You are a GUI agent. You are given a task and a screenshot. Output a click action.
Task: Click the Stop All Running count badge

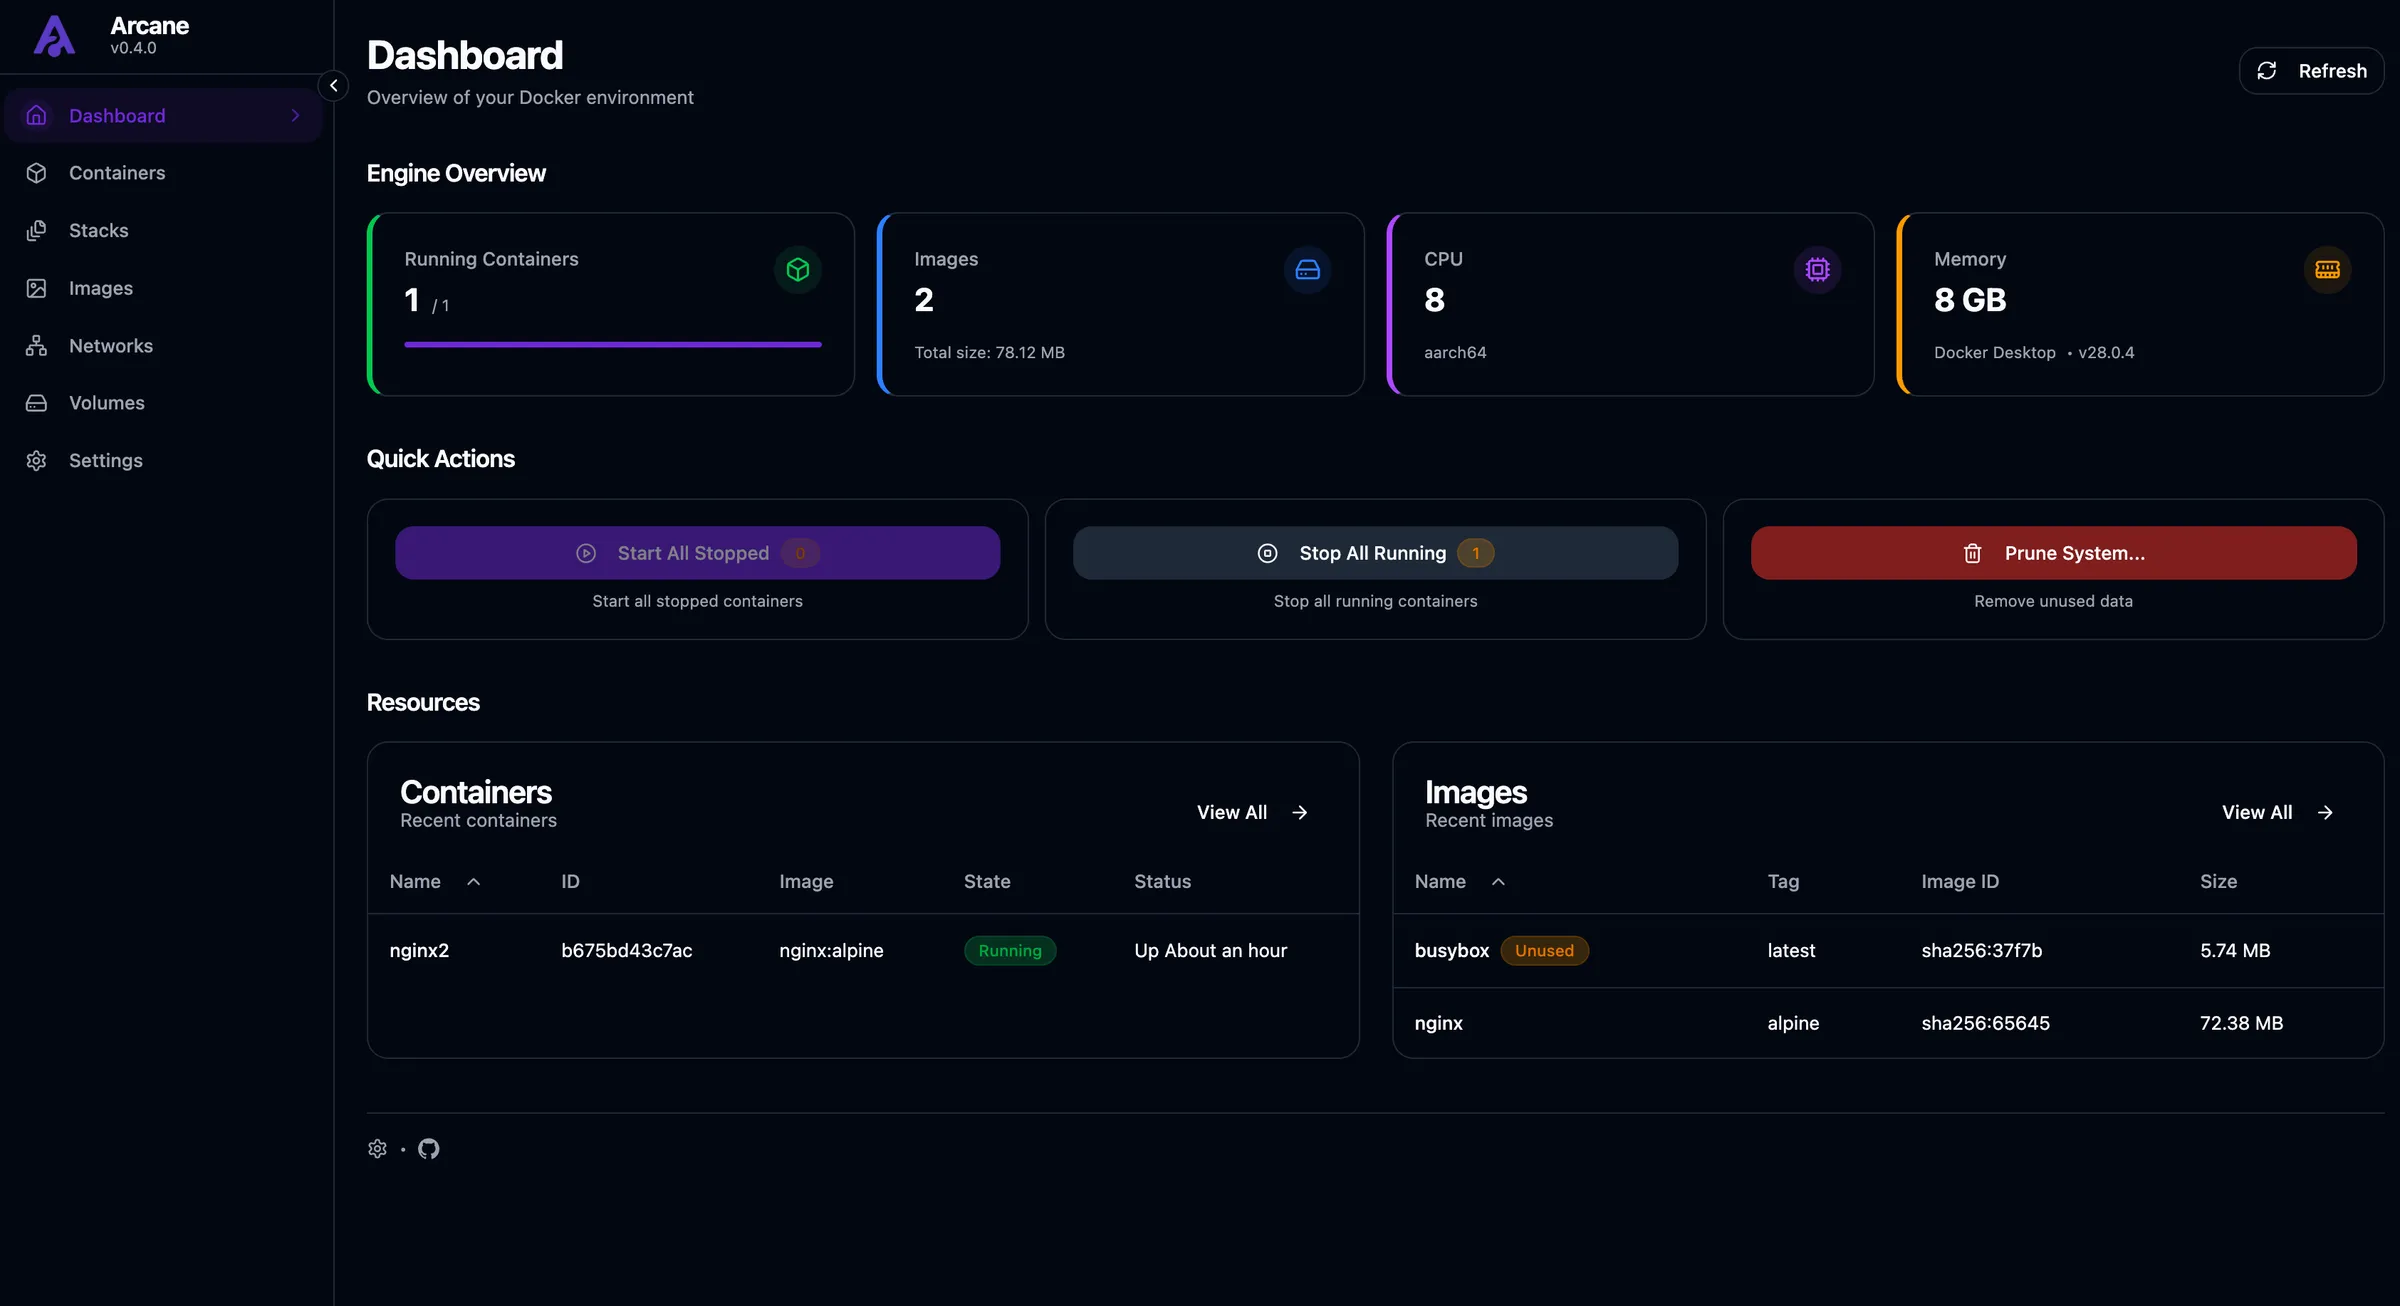click(1475, 552)
